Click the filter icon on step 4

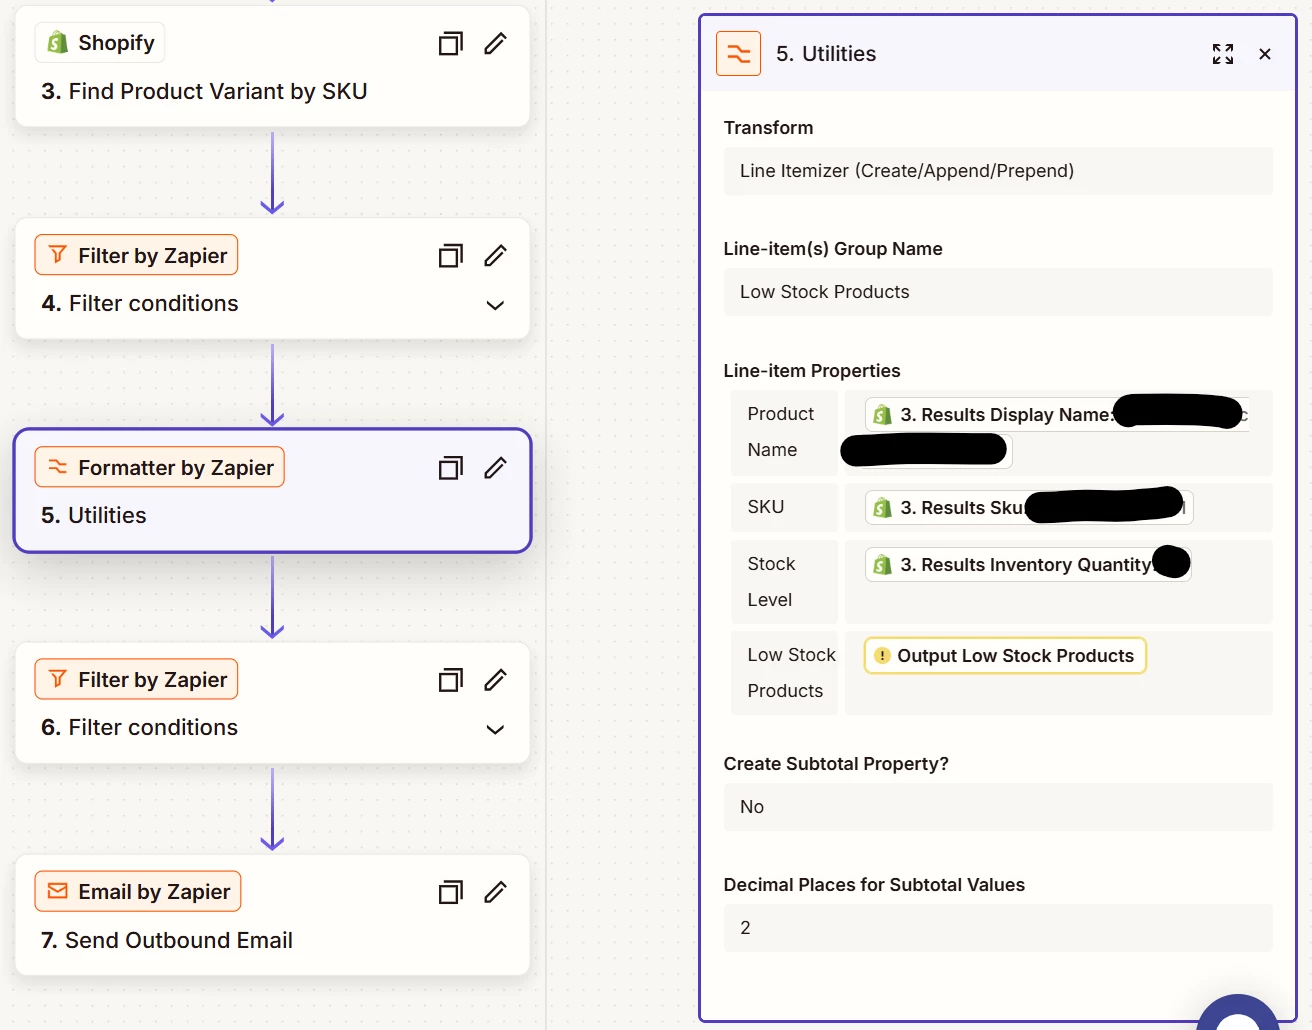[58, 255]
